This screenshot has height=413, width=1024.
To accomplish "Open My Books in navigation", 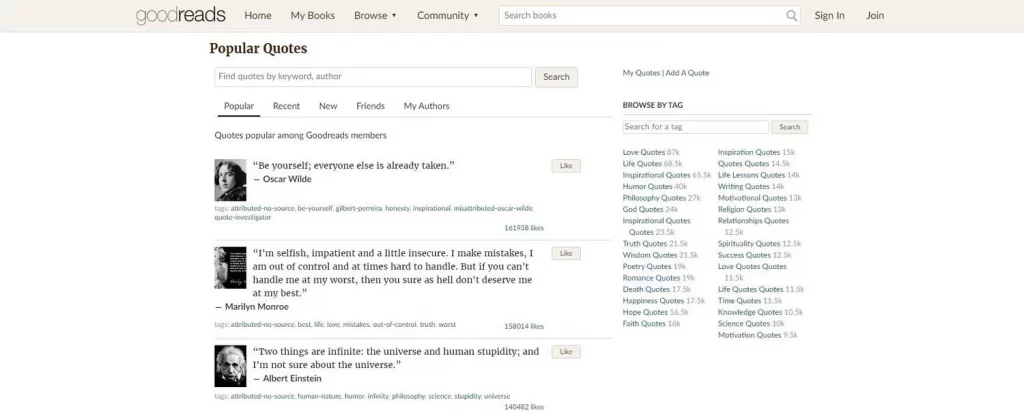I will [x=313, y=16].
